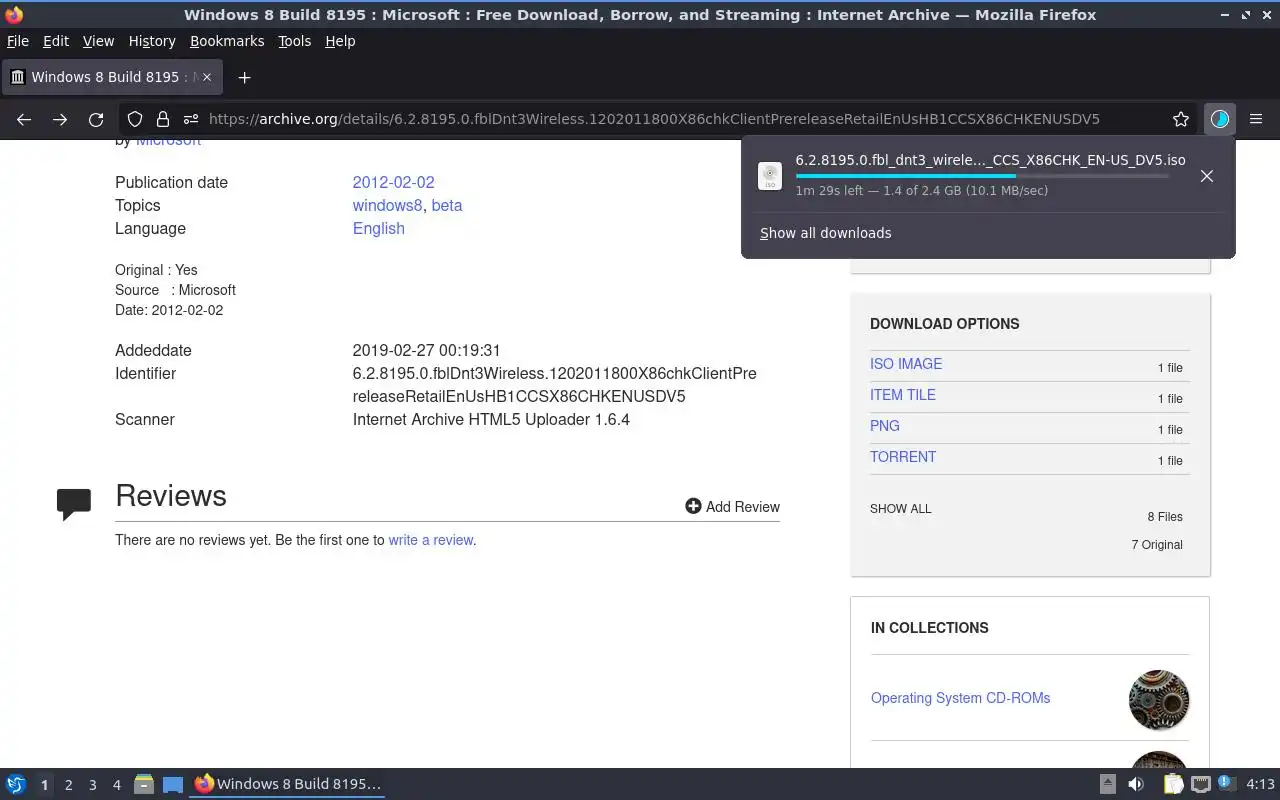Click Show all downloads
This screenshot has height=800, width=1280.
click(x=825, y=233)
